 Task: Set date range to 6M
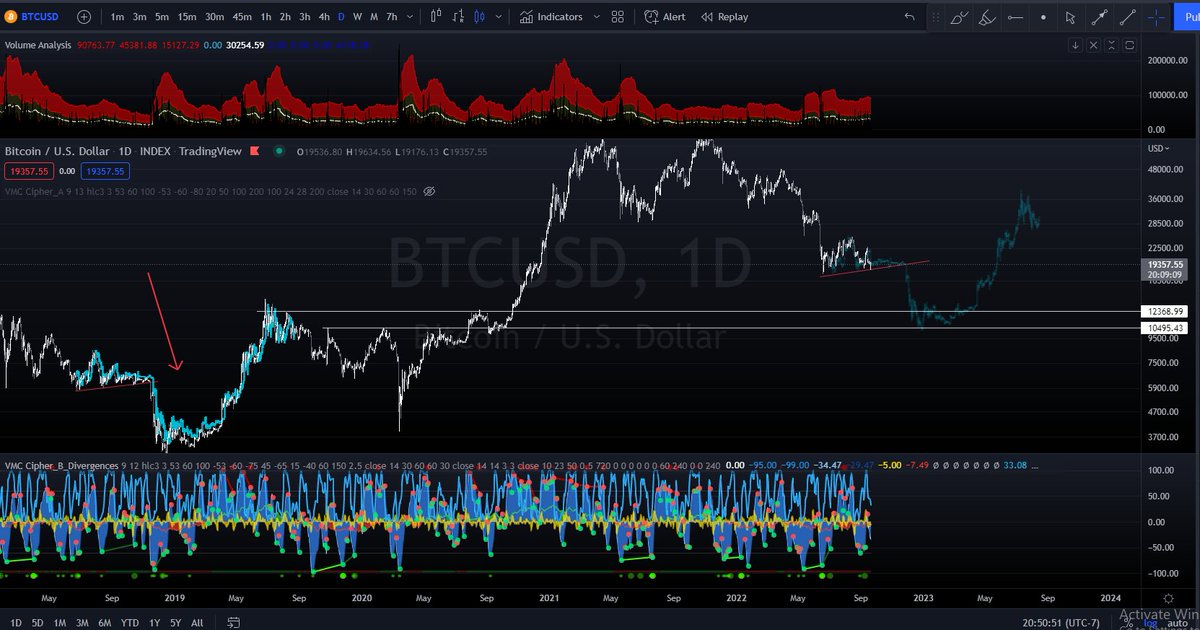[x=105, y=622]
